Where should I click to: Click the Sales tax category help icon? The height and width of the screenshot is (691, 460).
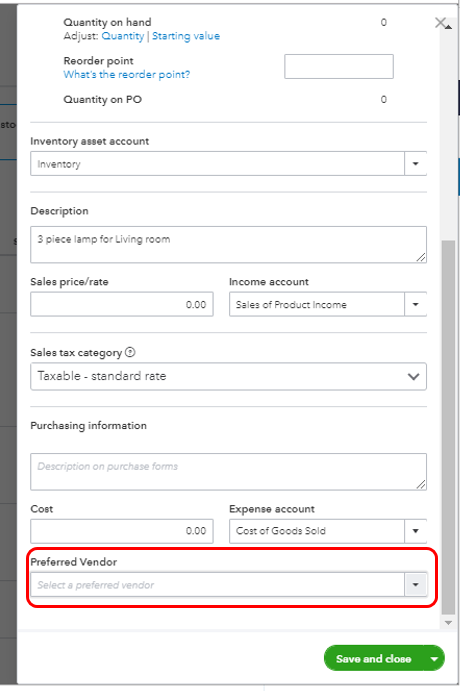click(130, 352)
